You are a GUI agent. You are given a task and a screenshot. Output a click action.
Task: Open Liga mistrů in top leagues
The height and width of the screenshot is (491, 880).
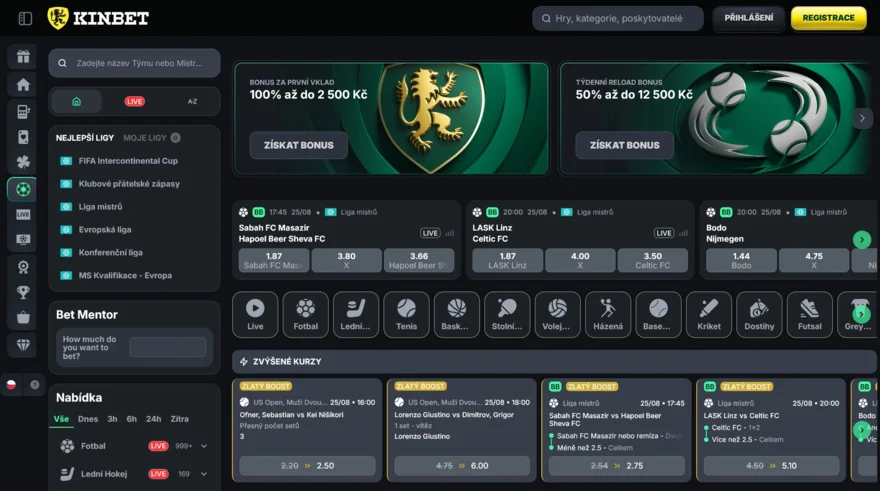coord(100,207)
